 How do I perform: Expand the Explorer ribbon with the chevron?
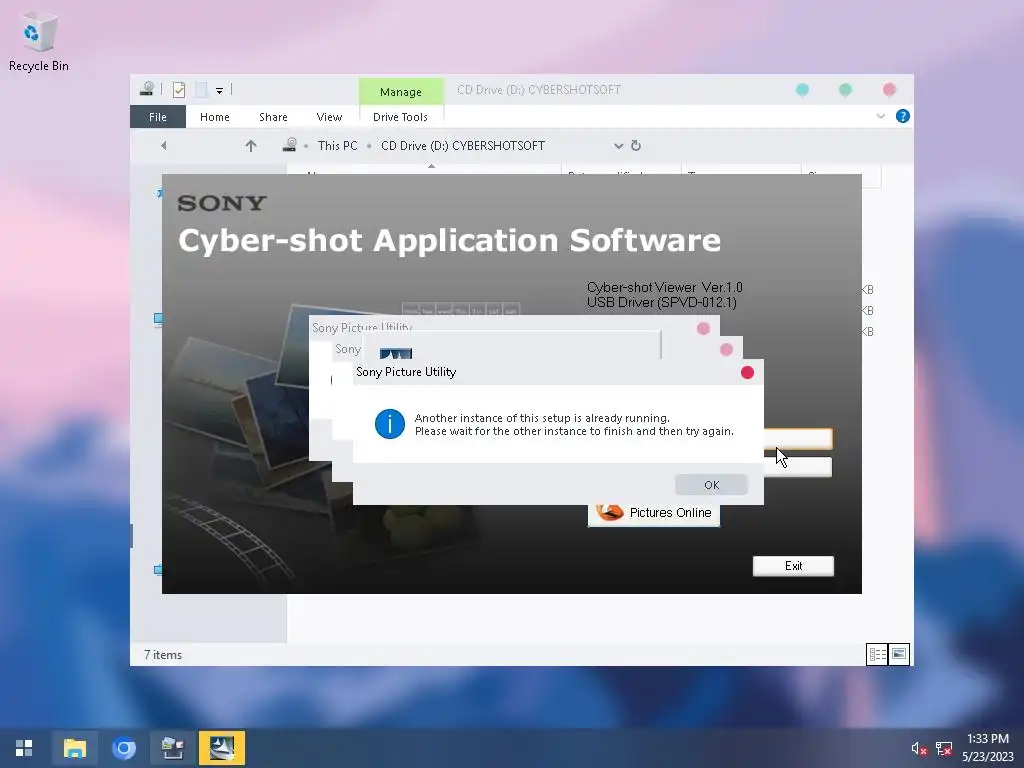click(880, 116)
